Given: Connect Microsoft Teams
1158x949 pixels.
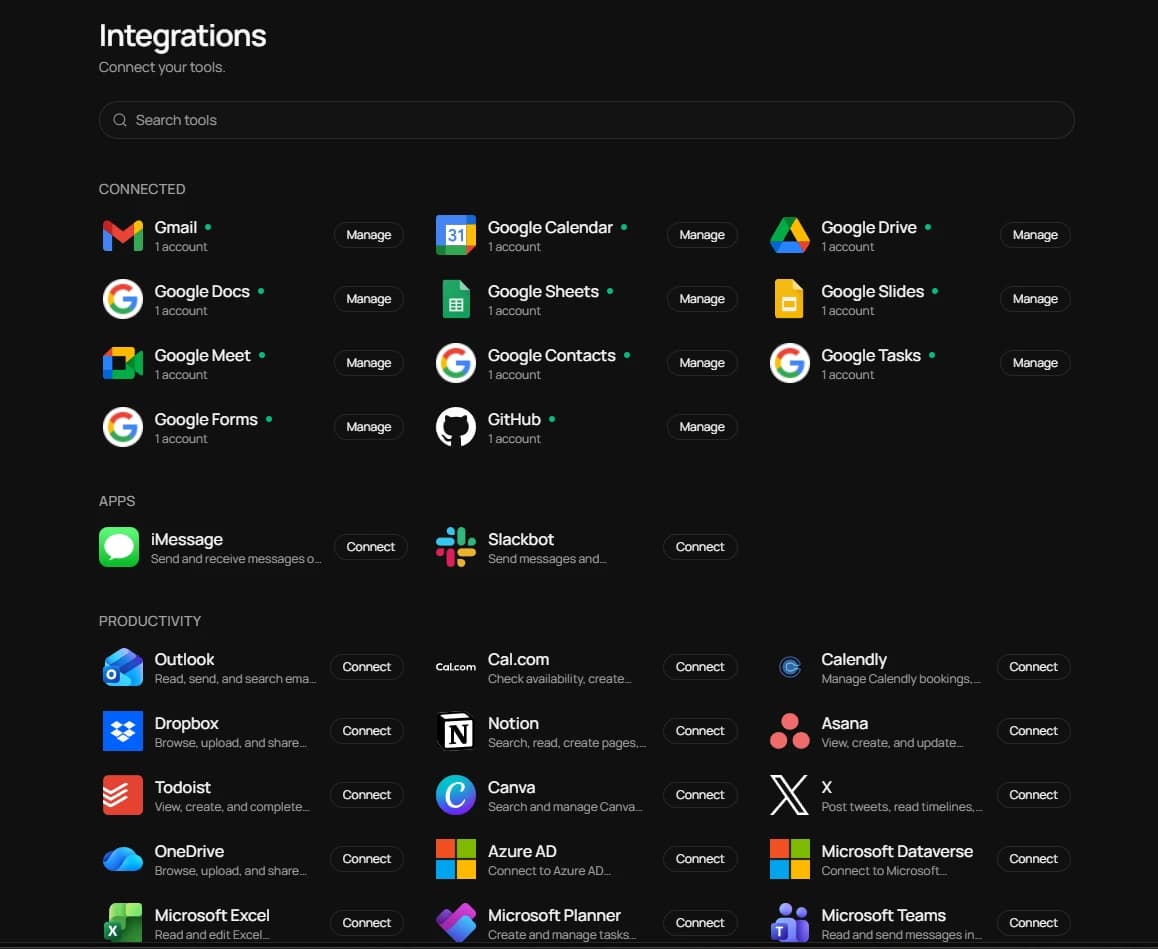Looking at the screenshot, I should click(1033, 923).
